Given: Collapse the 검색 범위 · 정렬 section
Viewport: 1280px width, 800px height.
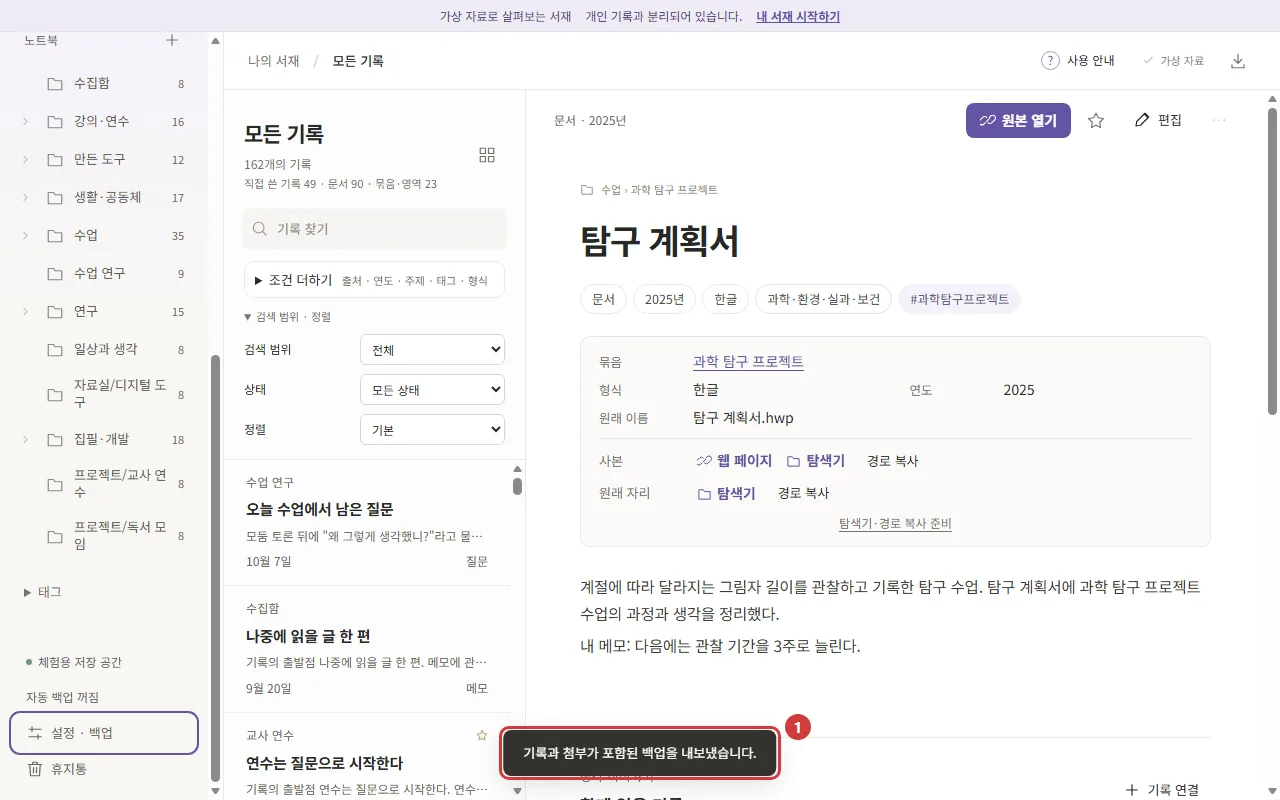Looking at the screenshot, I should pos(287,317).
